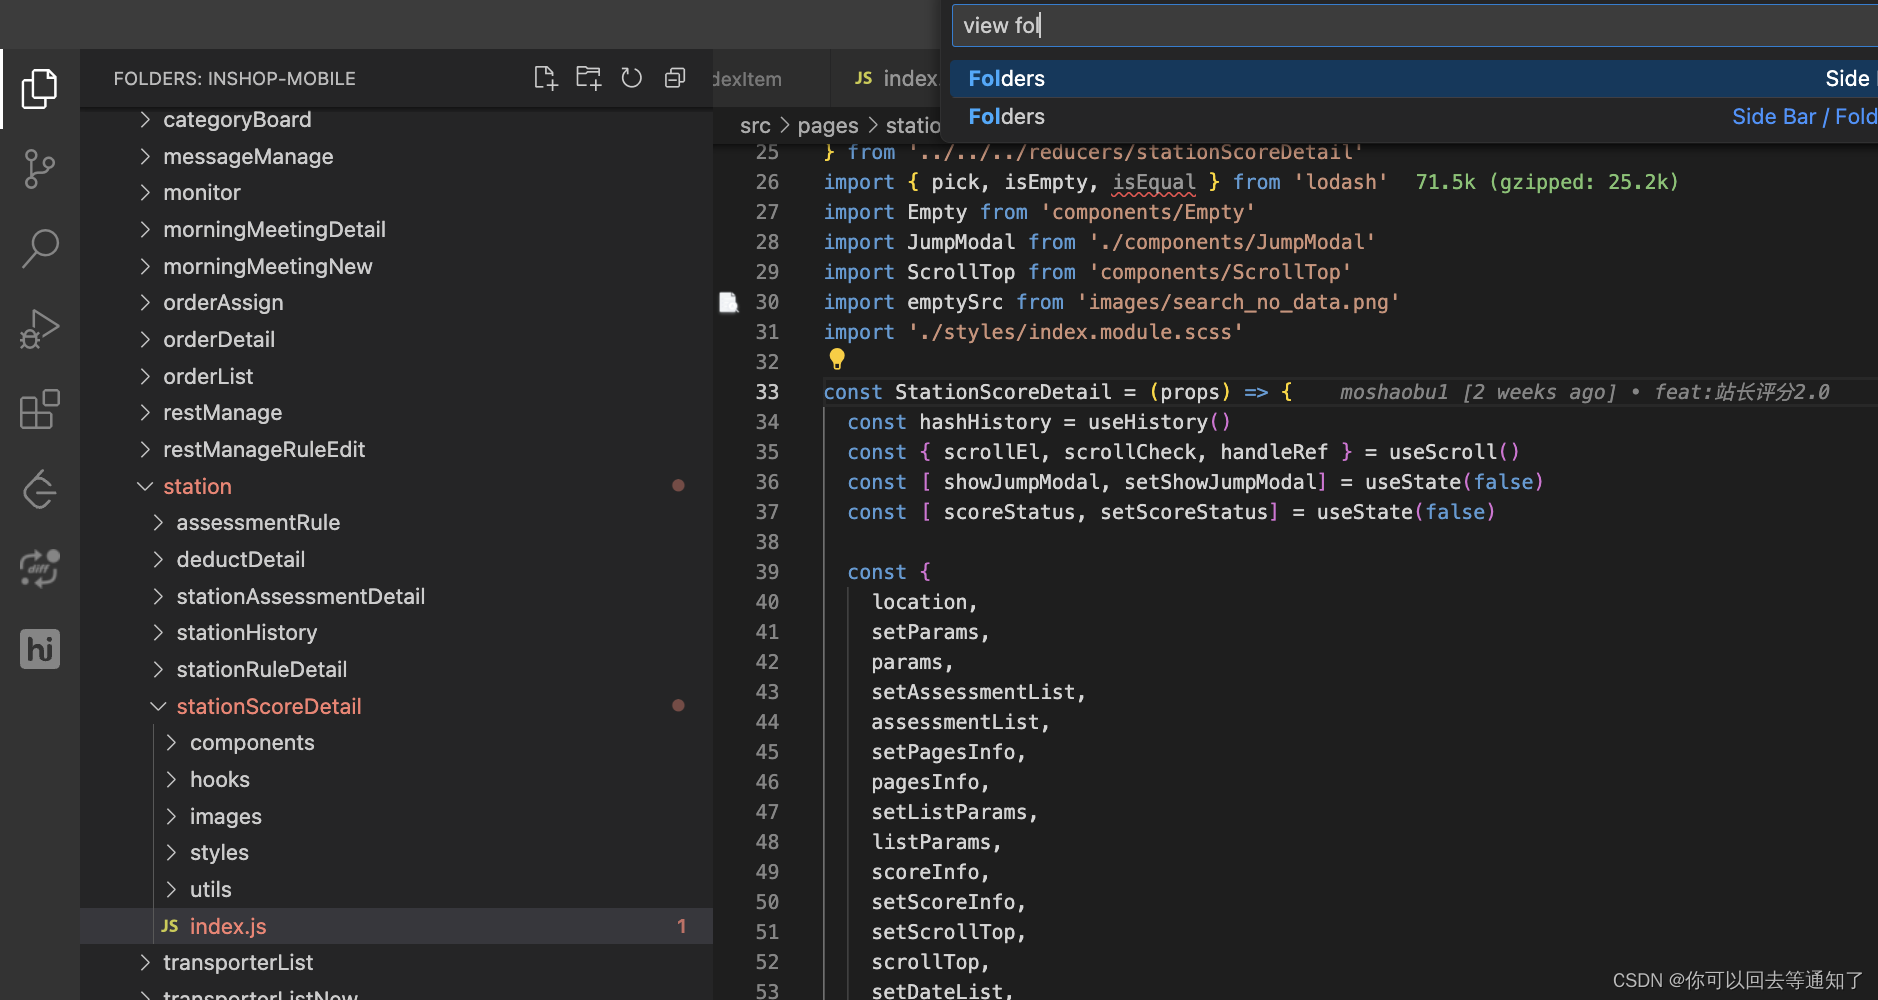Click the src breadcrumb segment

(x=755, y=126)
